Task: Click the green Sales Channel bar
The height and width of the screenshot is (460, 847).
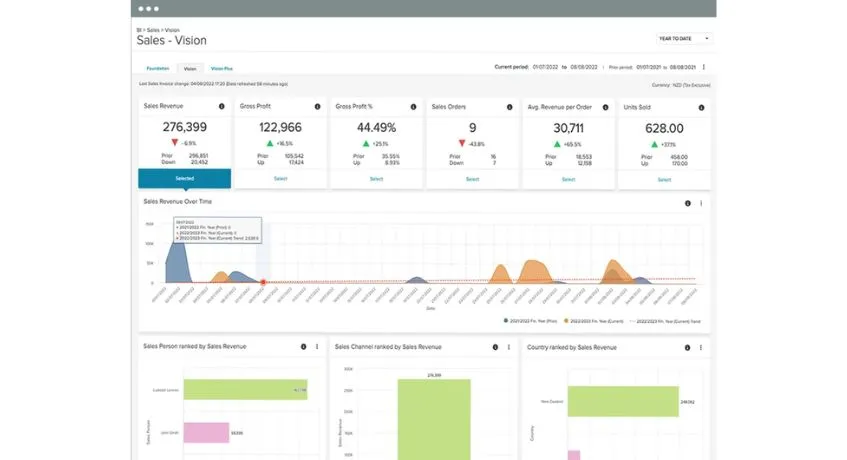Action: [434, 420]
